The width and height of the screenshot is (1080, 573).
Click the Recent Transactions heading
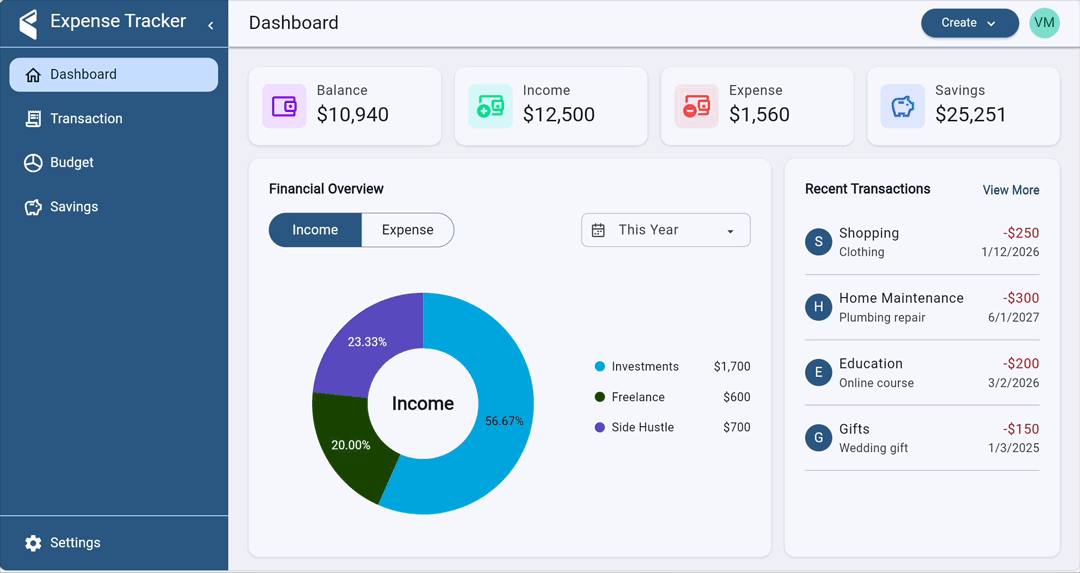tap(868, 189)
